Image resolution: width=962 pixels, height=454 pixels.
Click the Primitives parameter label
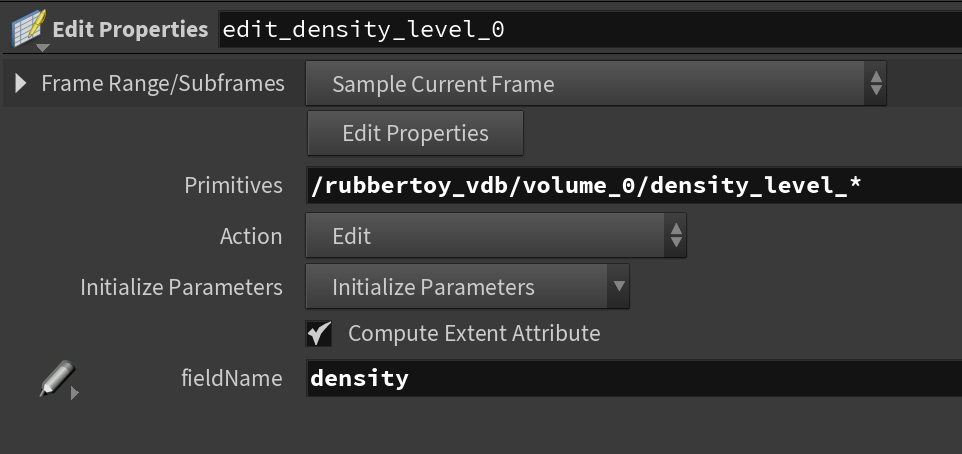click(233, 185)
